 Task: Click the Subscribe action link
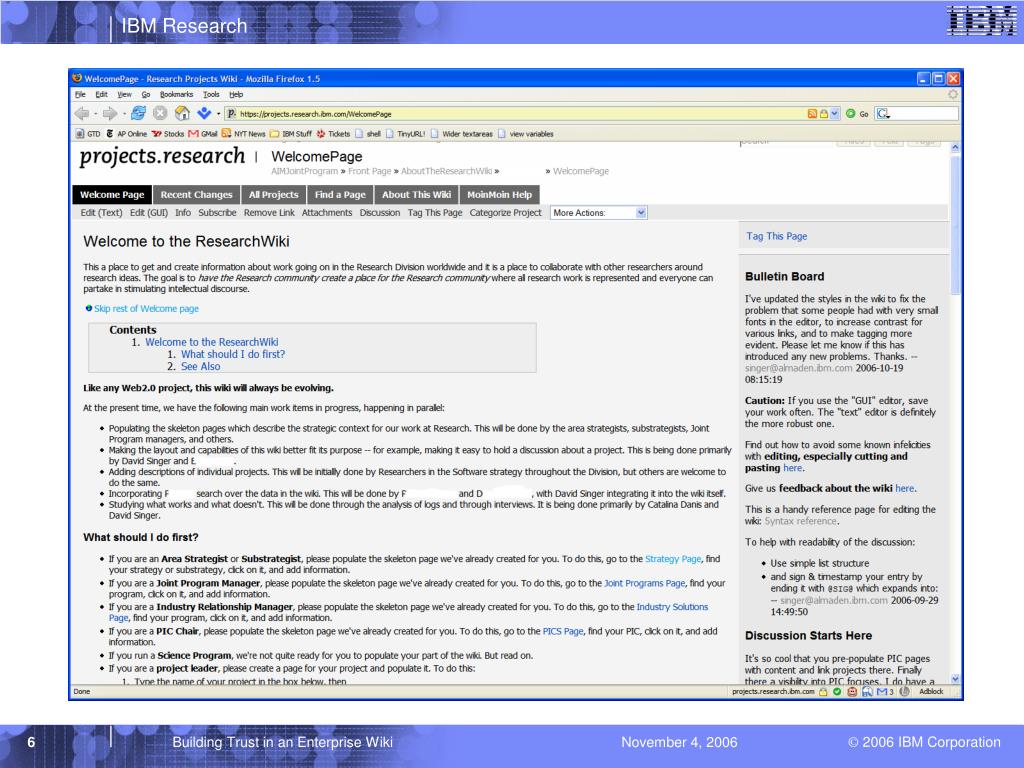tap(217, 213)
